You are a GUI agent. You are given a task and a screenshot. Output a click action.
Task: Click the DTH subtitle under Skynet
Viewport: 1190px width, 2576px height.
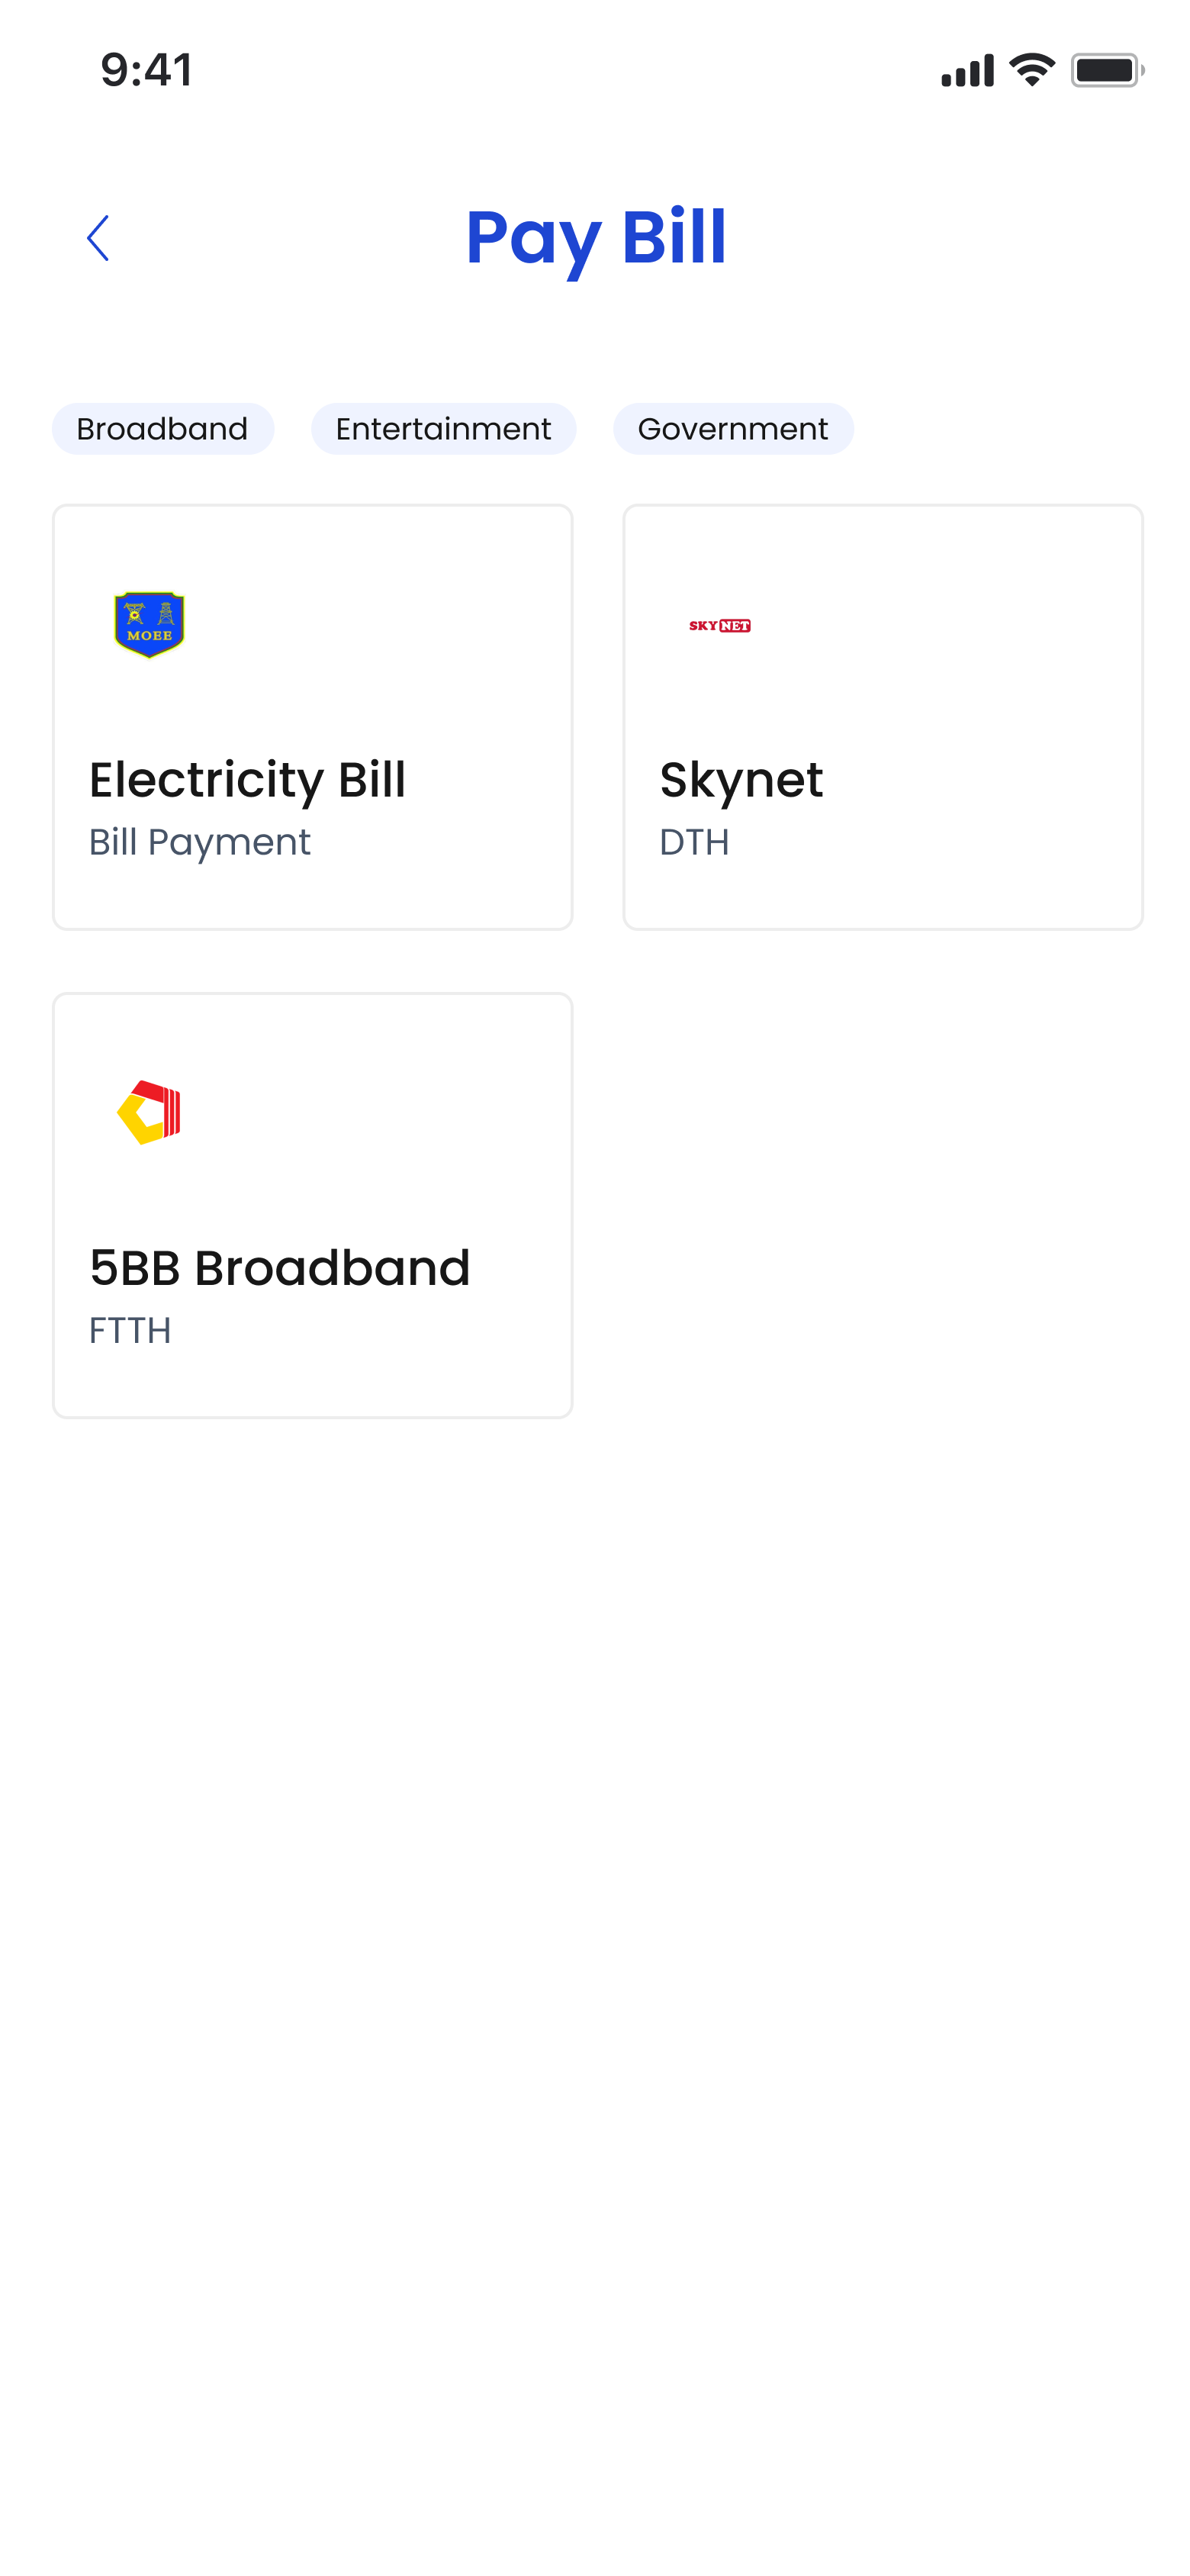(694, 843)
